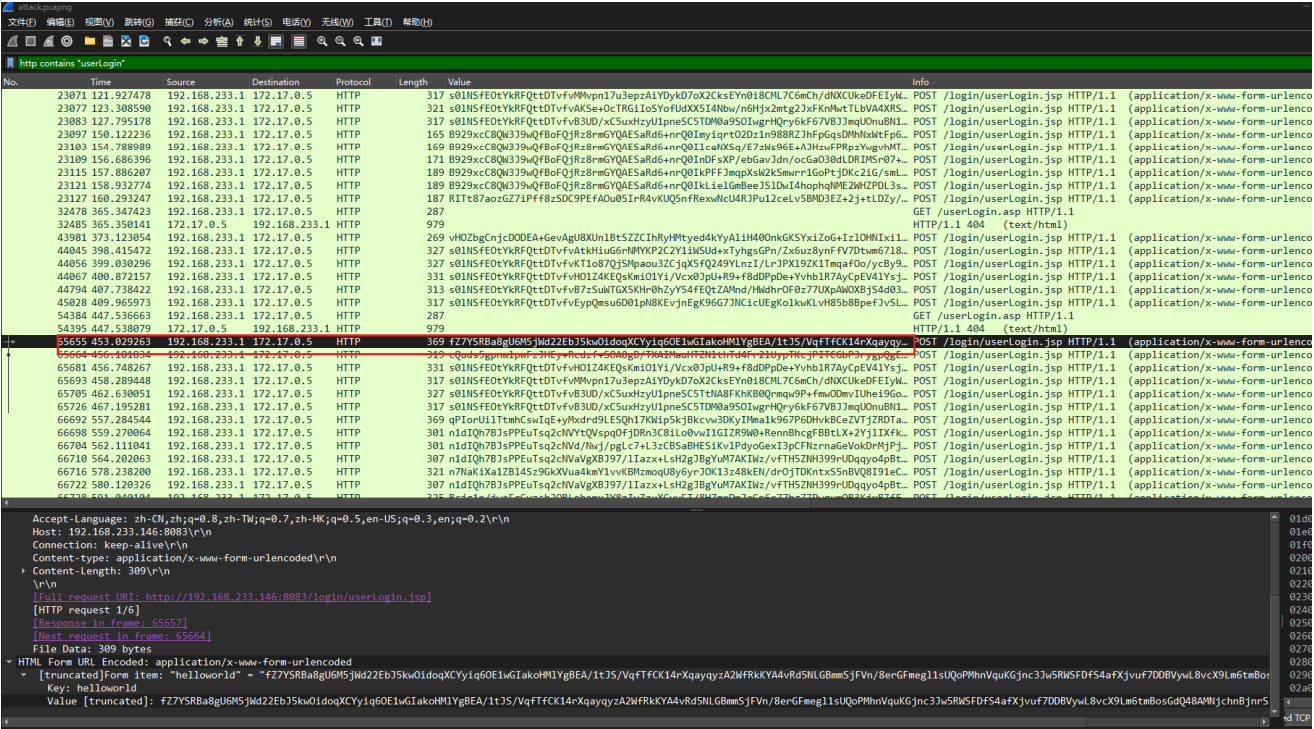Open the 跳转(G) menu
The image size is (1314, 729).
point(139,22)
